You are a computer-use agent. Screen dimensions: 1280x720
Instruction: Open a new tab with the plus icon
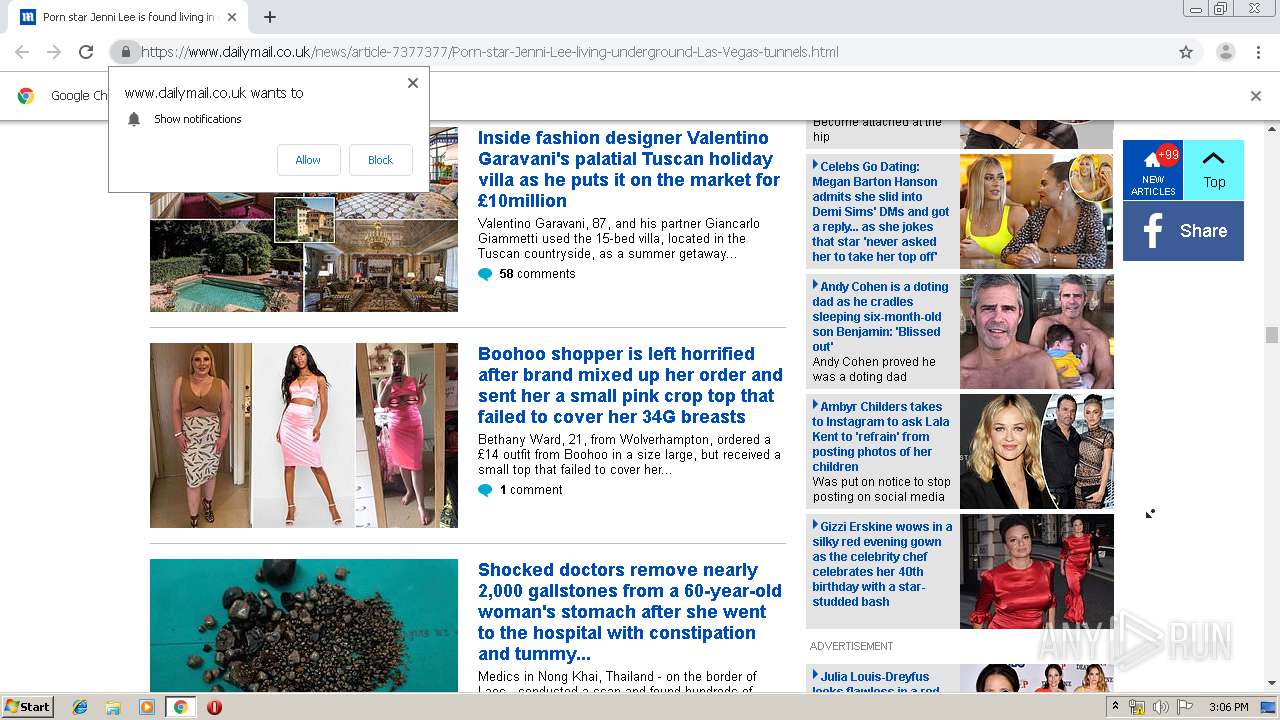270,17
